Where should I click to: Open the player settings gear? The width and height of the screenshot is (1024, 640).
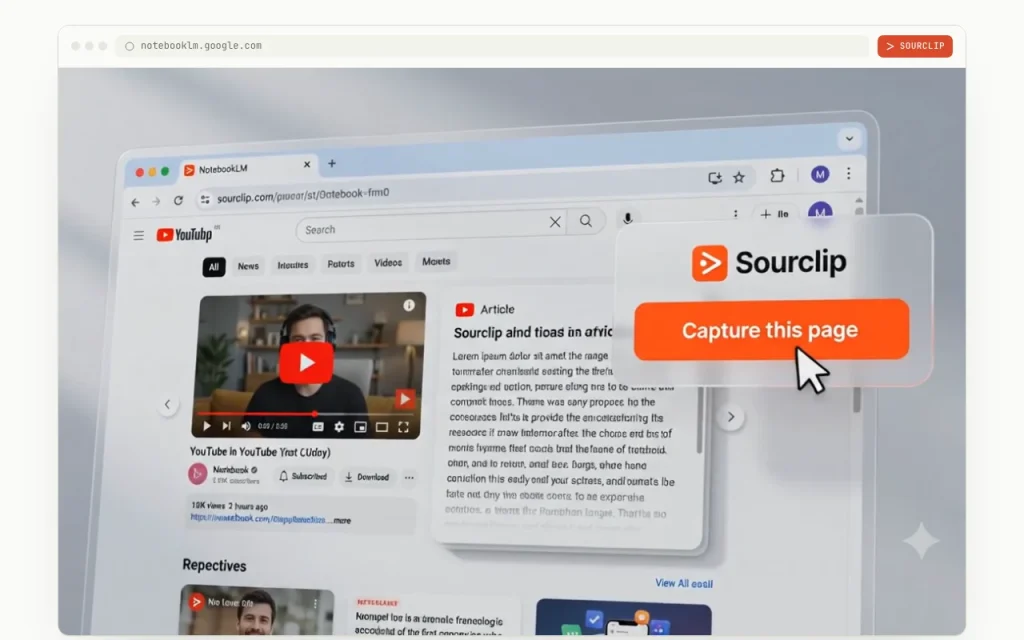(339, 427)
